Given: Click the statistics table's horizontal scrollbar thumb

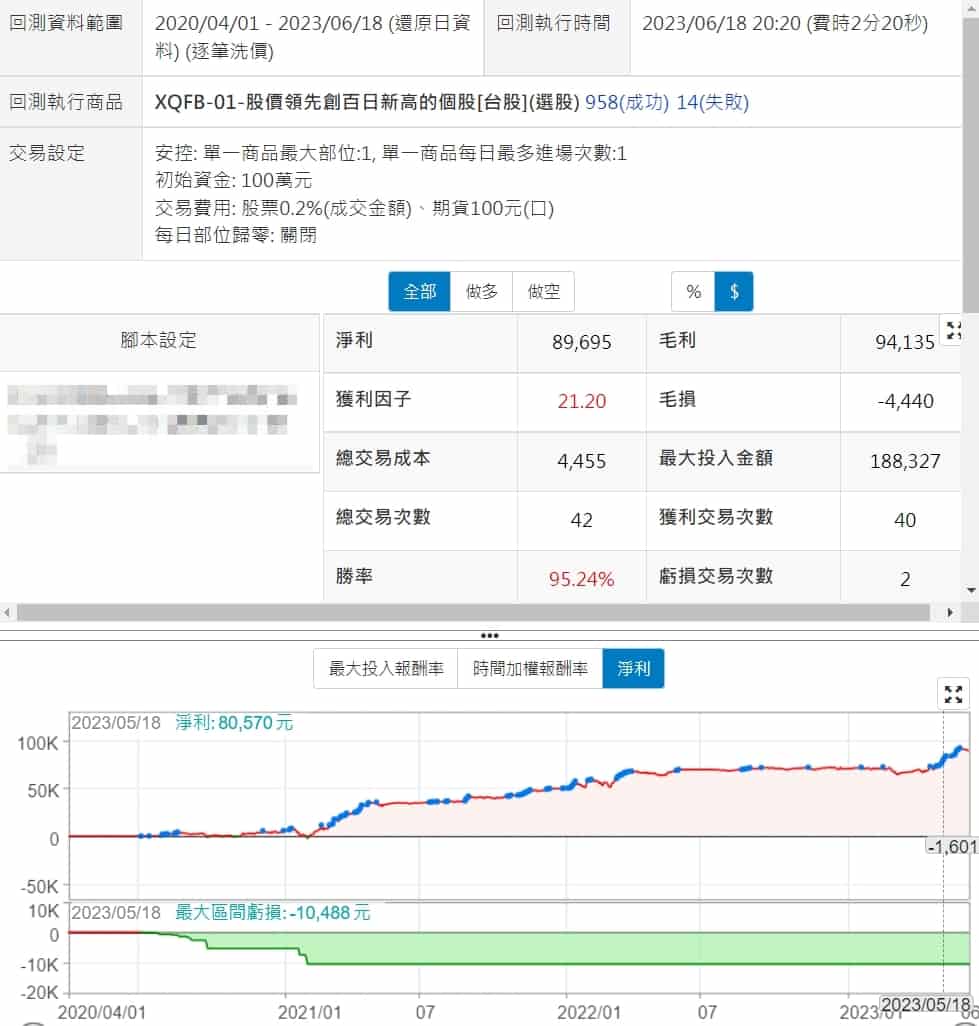Looking at the screenshot, I should point(470,612).
